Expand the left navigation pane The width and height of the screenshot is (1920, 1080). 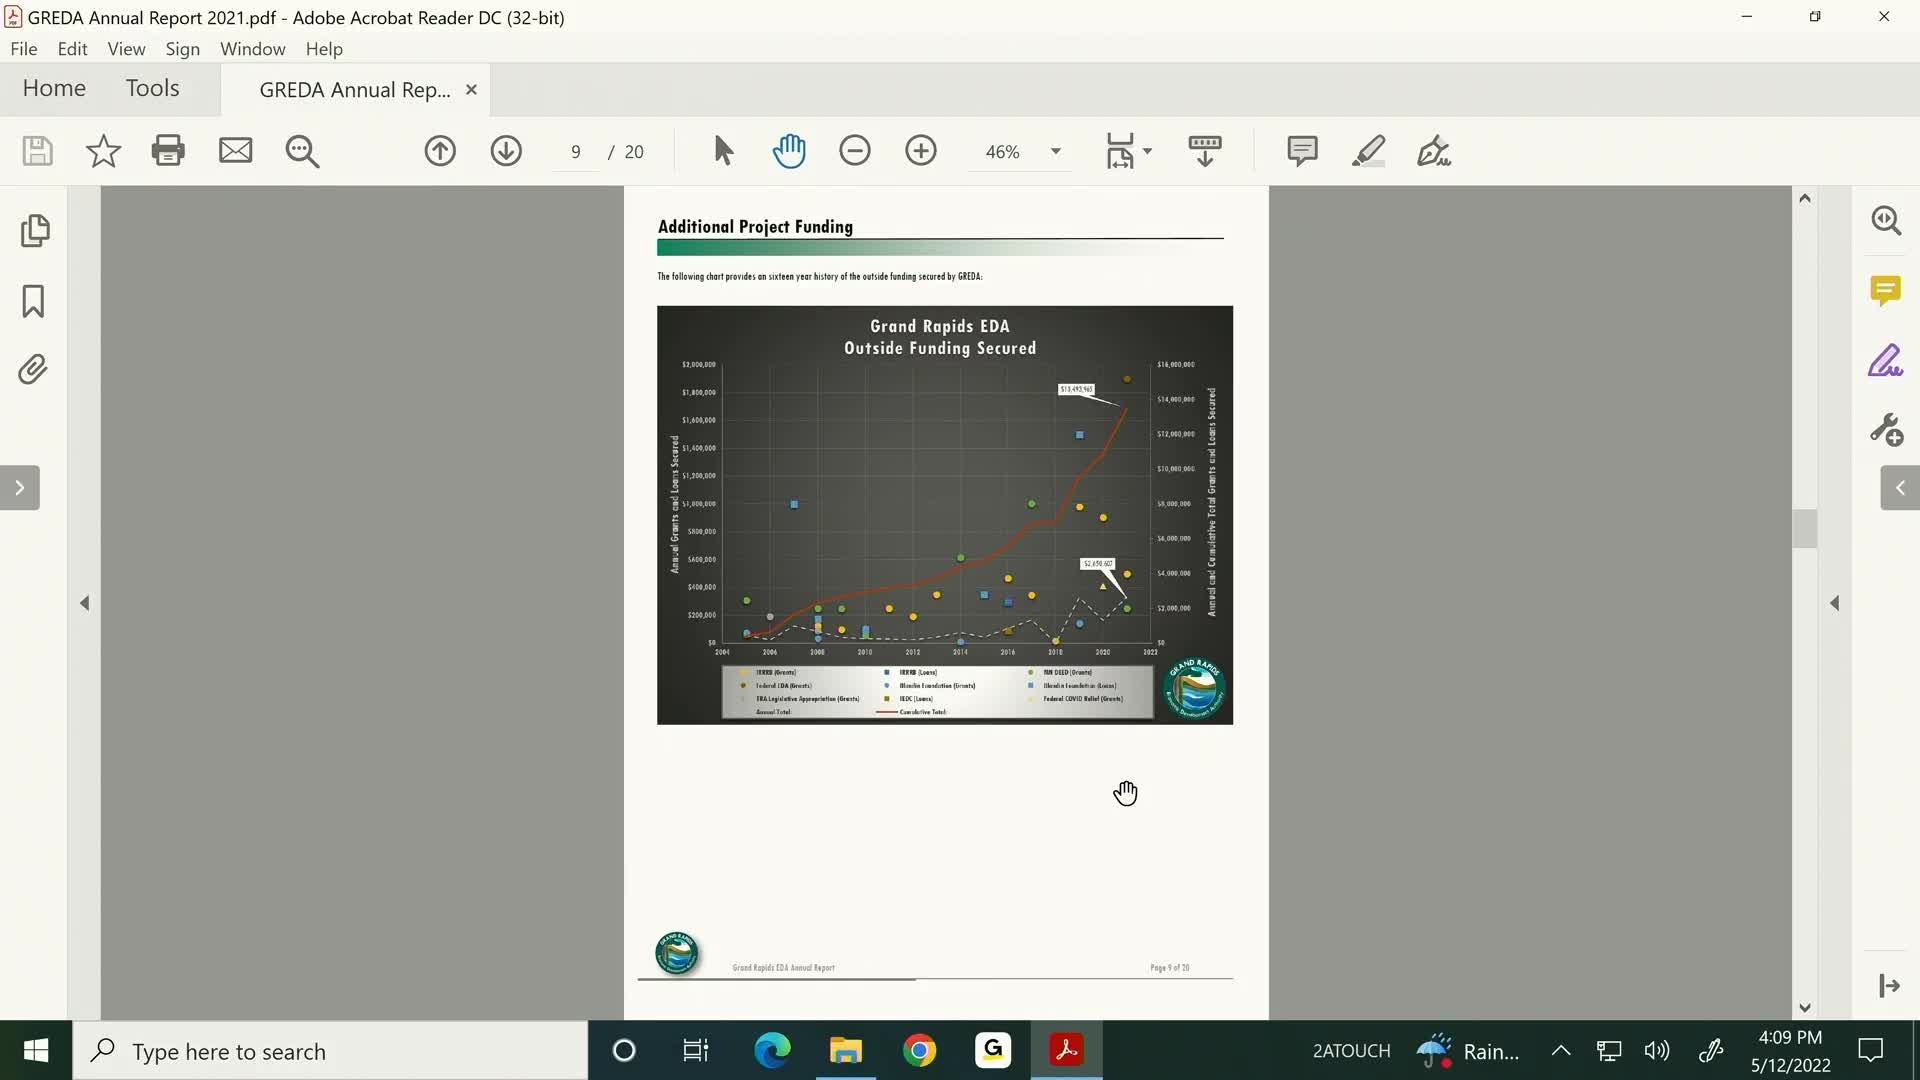pyautogui.click(x=20, y=488)
